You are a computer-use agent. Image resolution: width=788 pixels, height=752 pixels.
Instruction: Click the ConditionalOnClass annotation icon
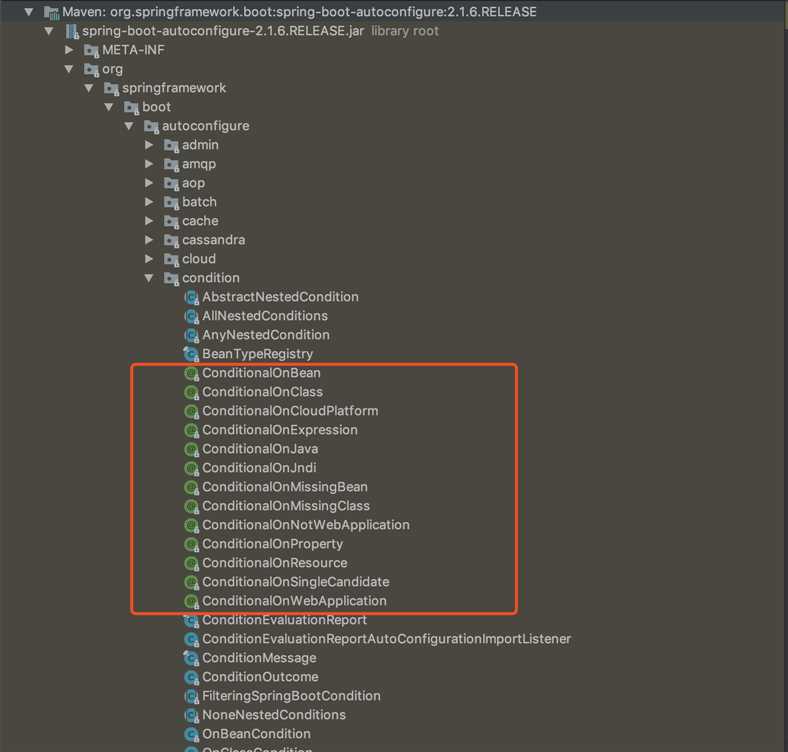(191, 393)
